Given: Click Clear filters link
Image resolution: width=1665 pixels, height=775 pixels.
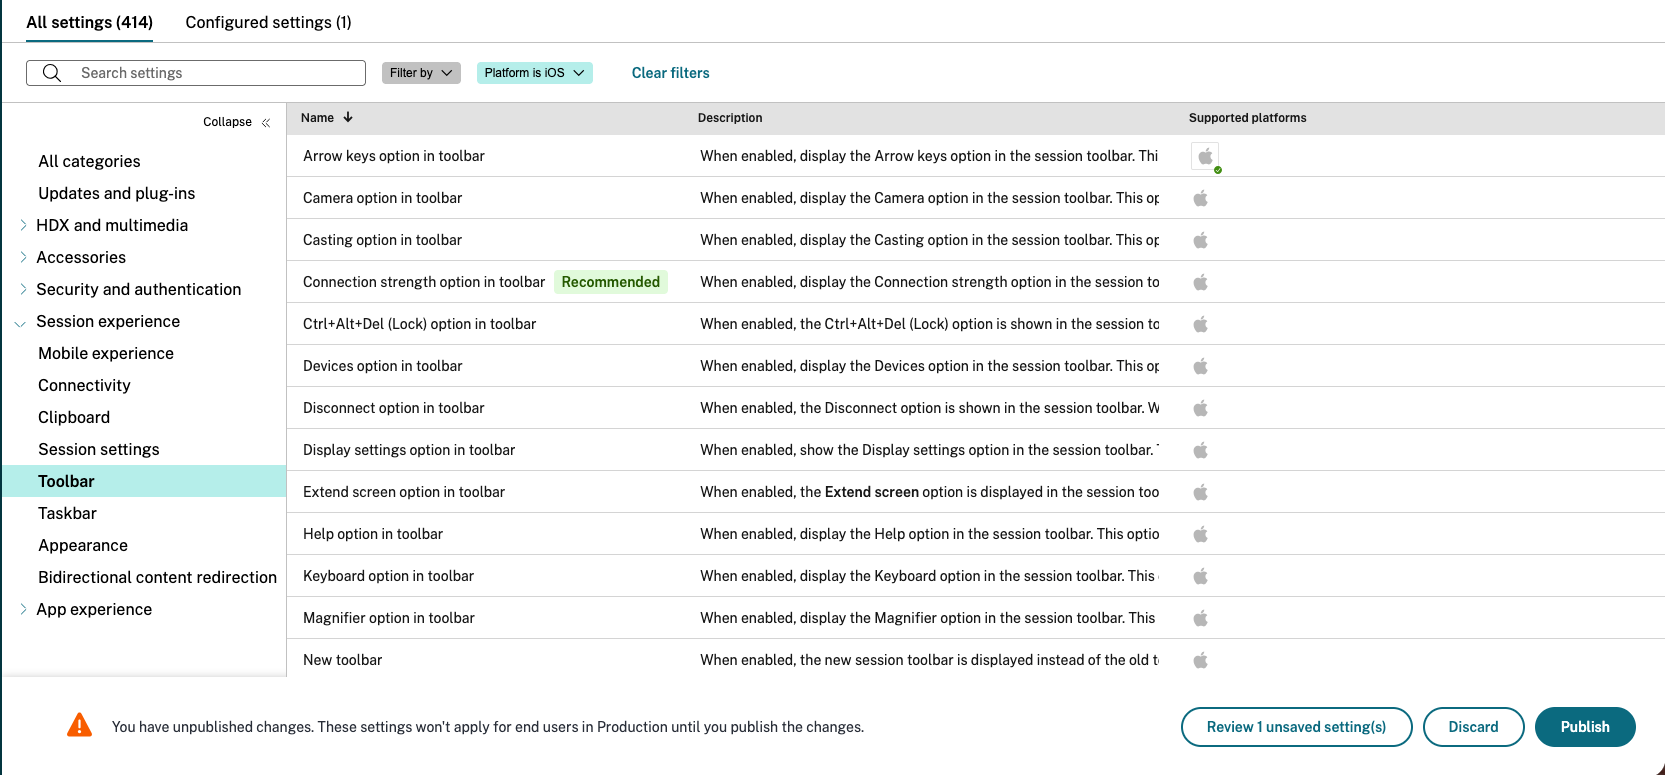Looking at the screenshot, I should (670, 73).
